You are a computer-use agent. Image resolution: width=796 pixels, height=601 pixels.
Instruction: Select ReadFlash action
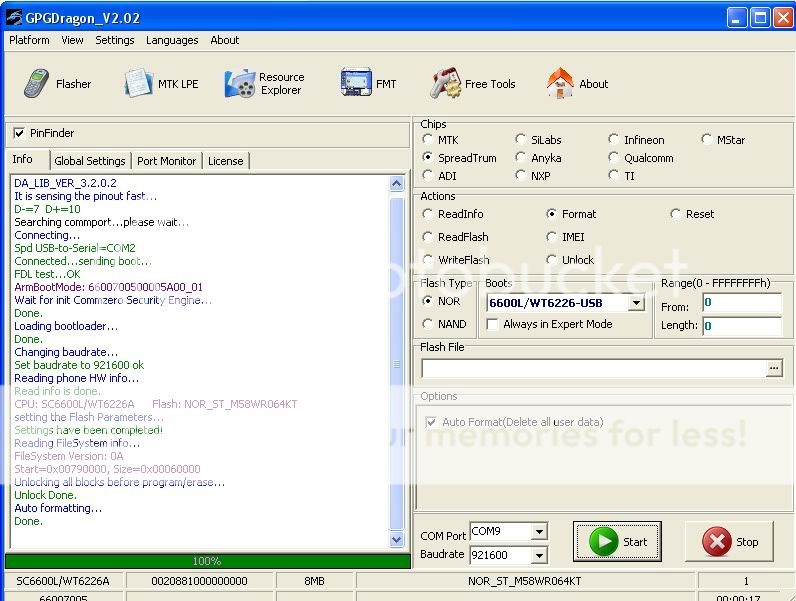tap(427, 237)
